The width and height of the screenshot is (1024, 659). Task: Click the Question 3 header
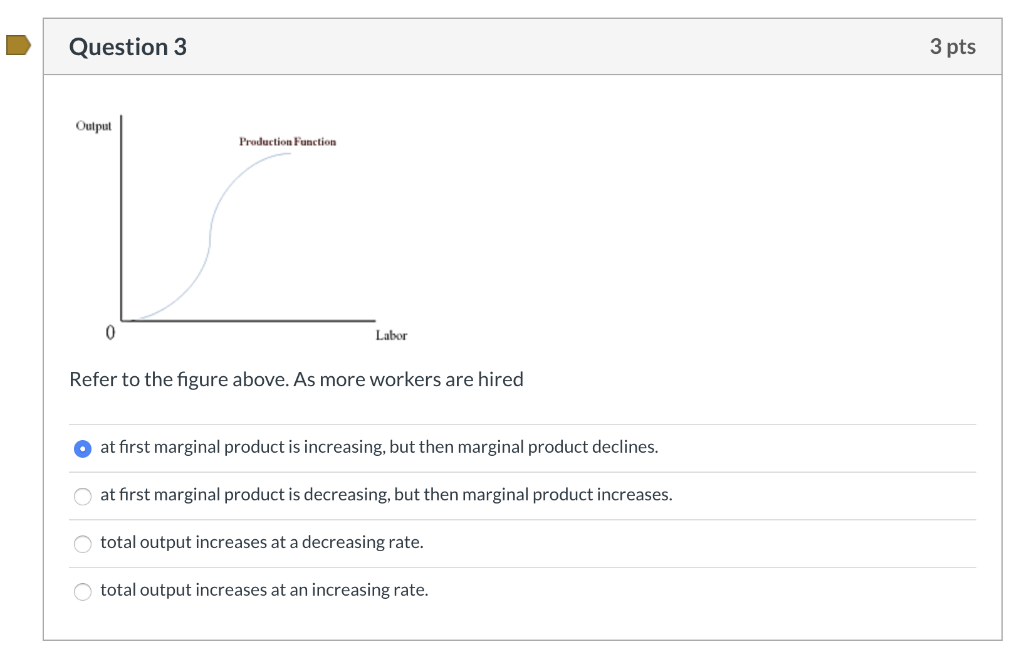128,46
